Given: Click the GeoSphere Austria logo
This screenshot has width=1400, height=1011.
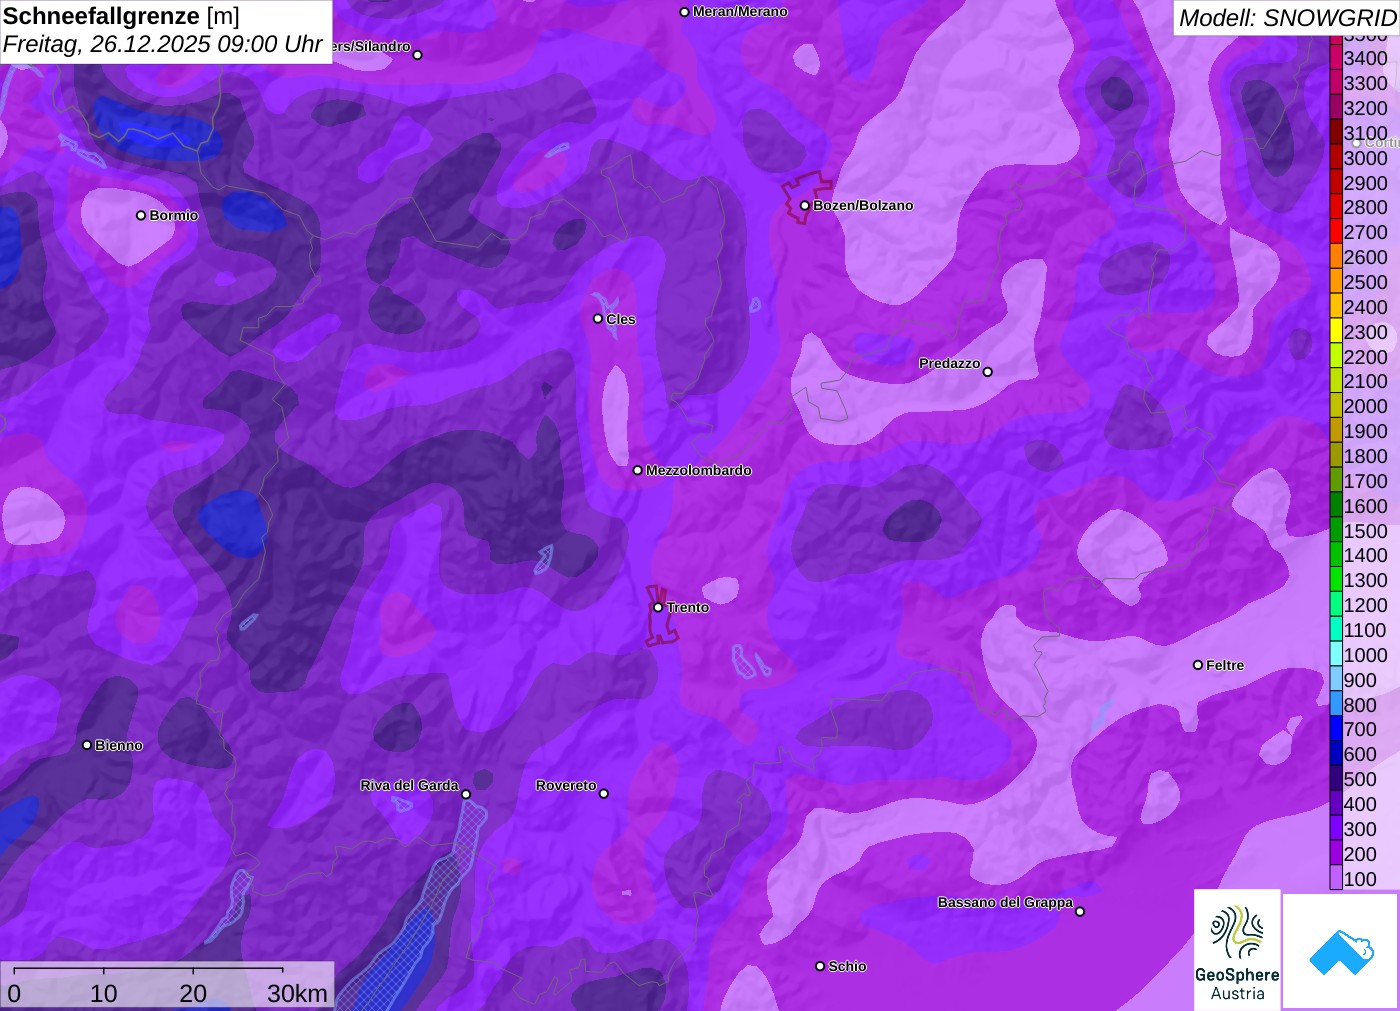Looking at the screenshot, I should (x=1237, y=949).
